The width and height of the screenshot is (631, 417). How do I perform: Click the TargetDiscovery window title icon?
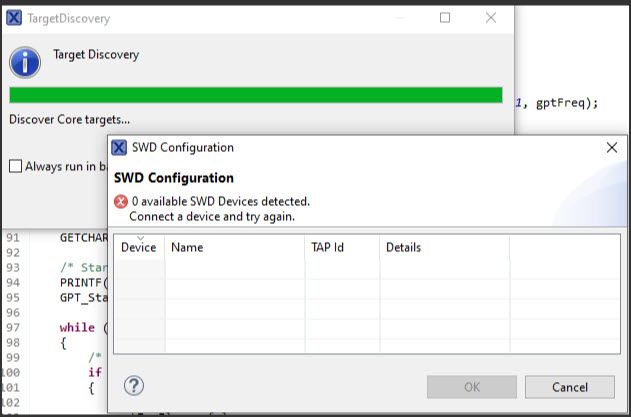(14, 18)
